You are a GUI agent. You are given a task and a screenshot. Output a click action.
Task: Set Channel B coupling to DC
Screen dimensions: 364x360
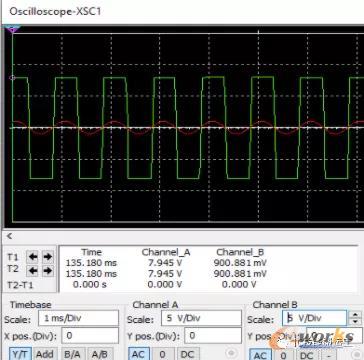pyautogui.click(x=306, y=355)
